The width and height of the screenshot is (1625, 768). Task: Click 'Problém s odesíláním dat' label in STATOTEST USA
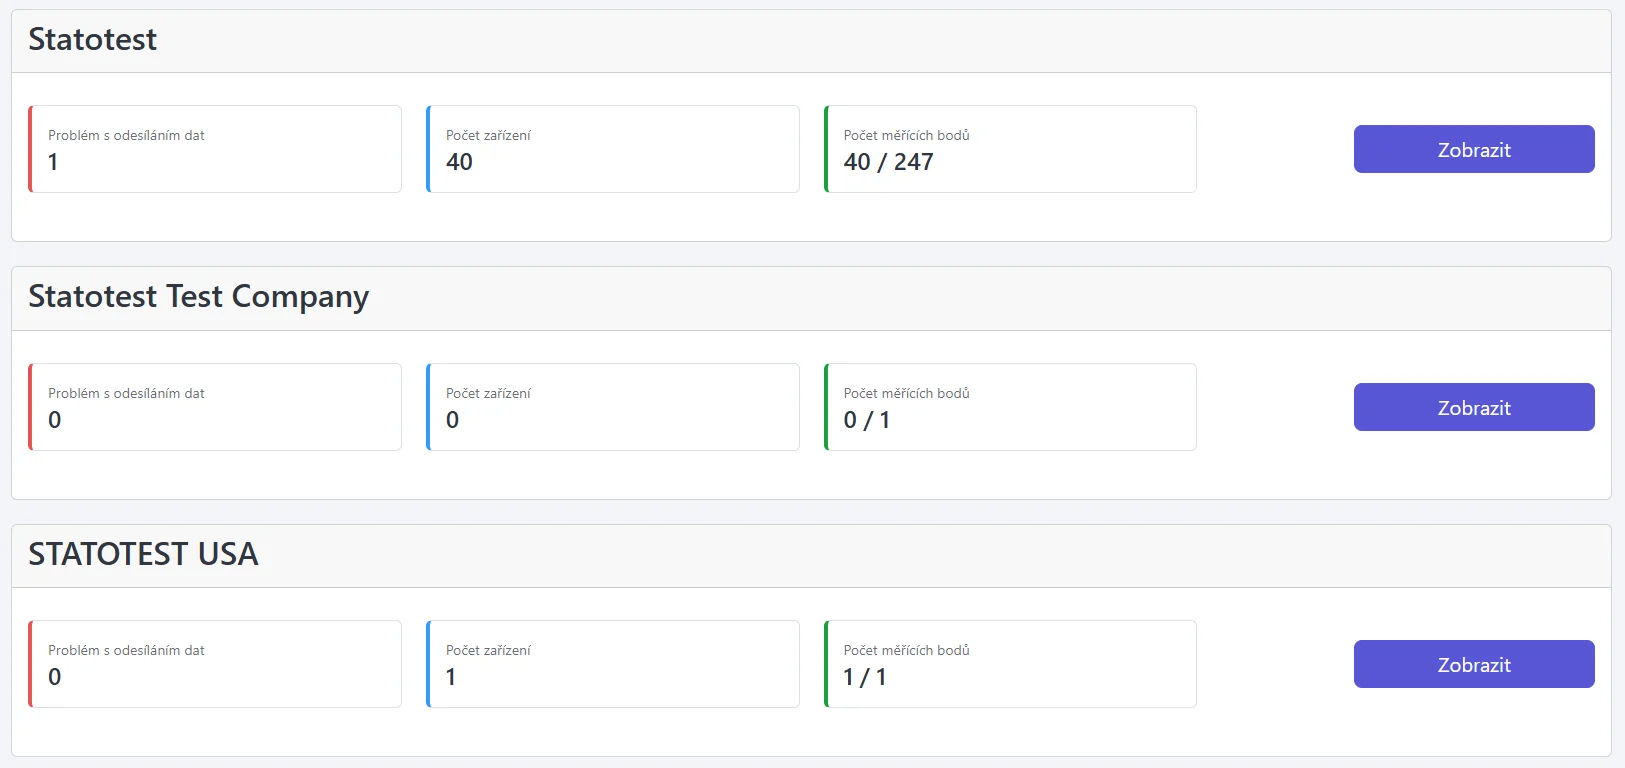point(126,650)
